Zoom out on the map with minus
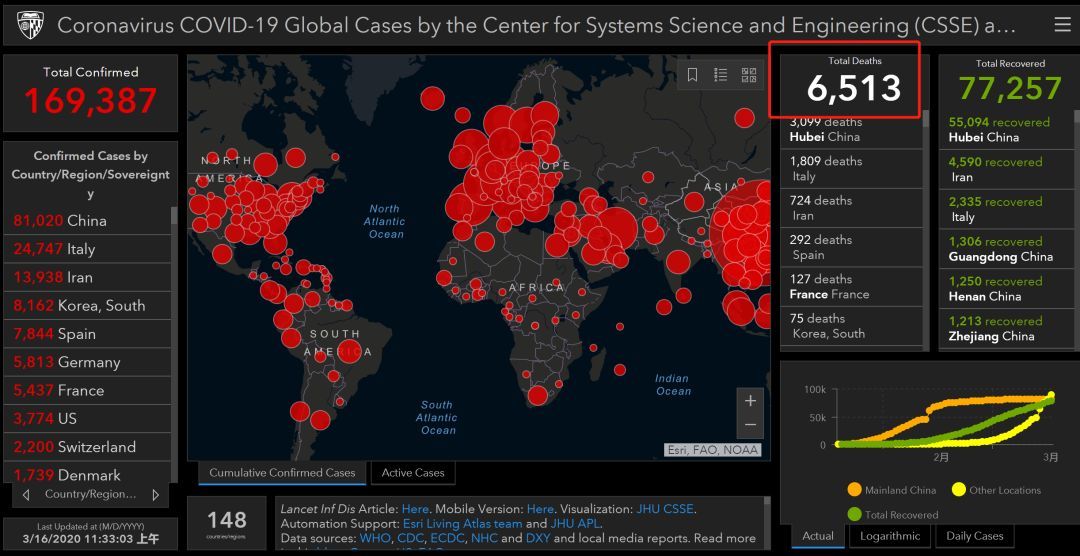Image resolution: width=1080 pixels, height=556 pixels. (x=750, y=426)
